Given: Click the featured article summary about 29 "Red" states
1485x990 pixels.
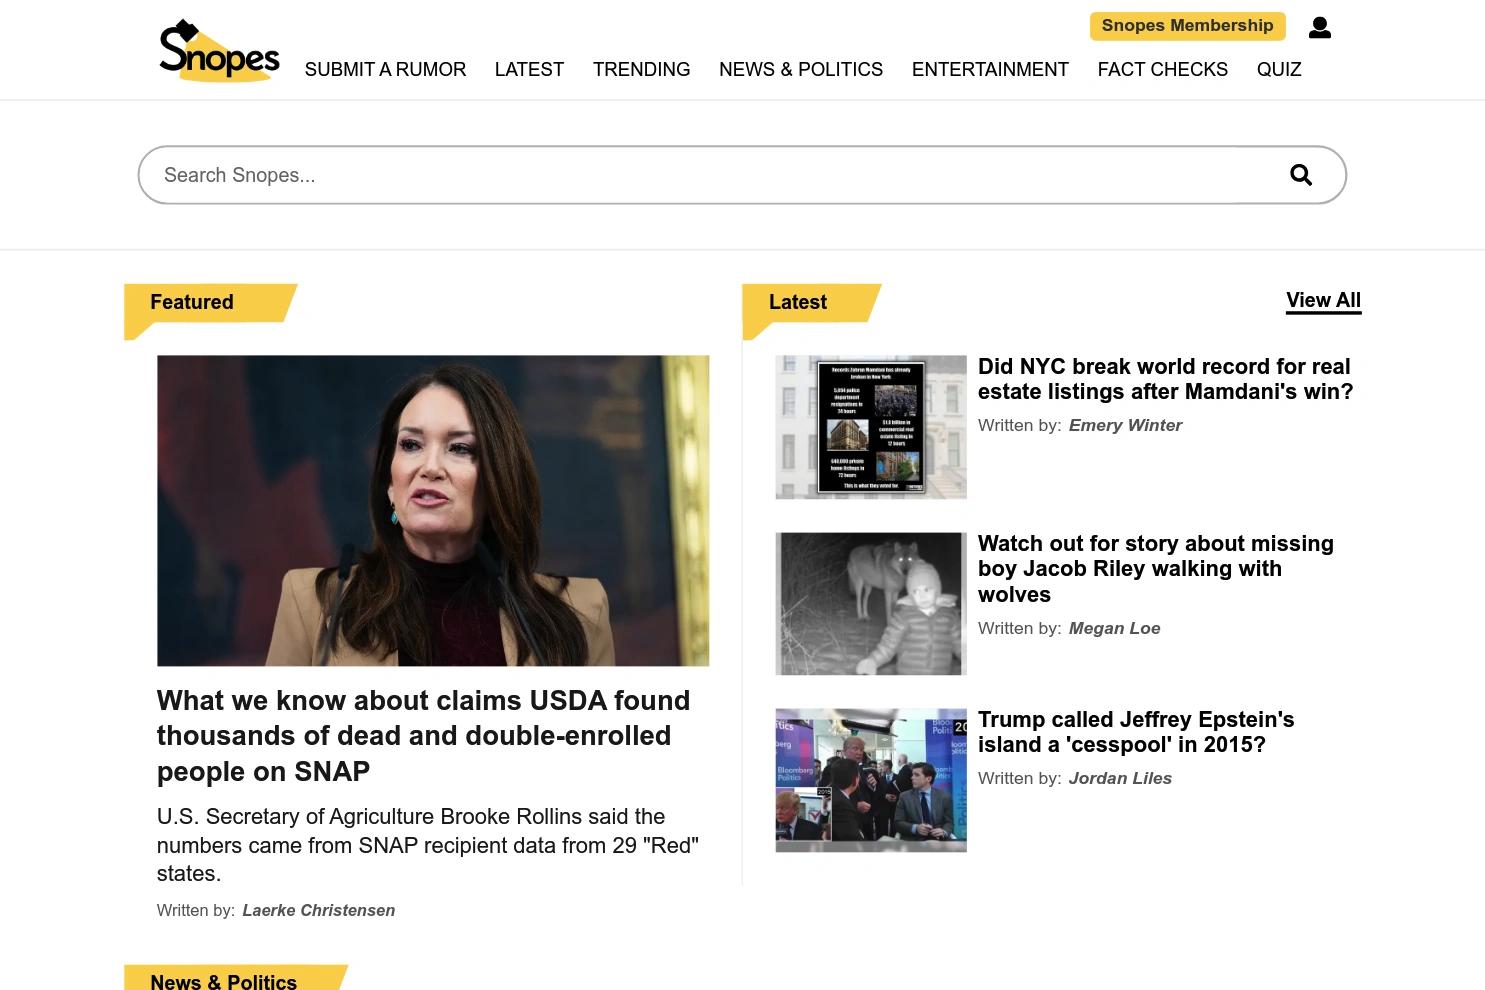Looking at the screenshot, I should (x=428, y=845).
